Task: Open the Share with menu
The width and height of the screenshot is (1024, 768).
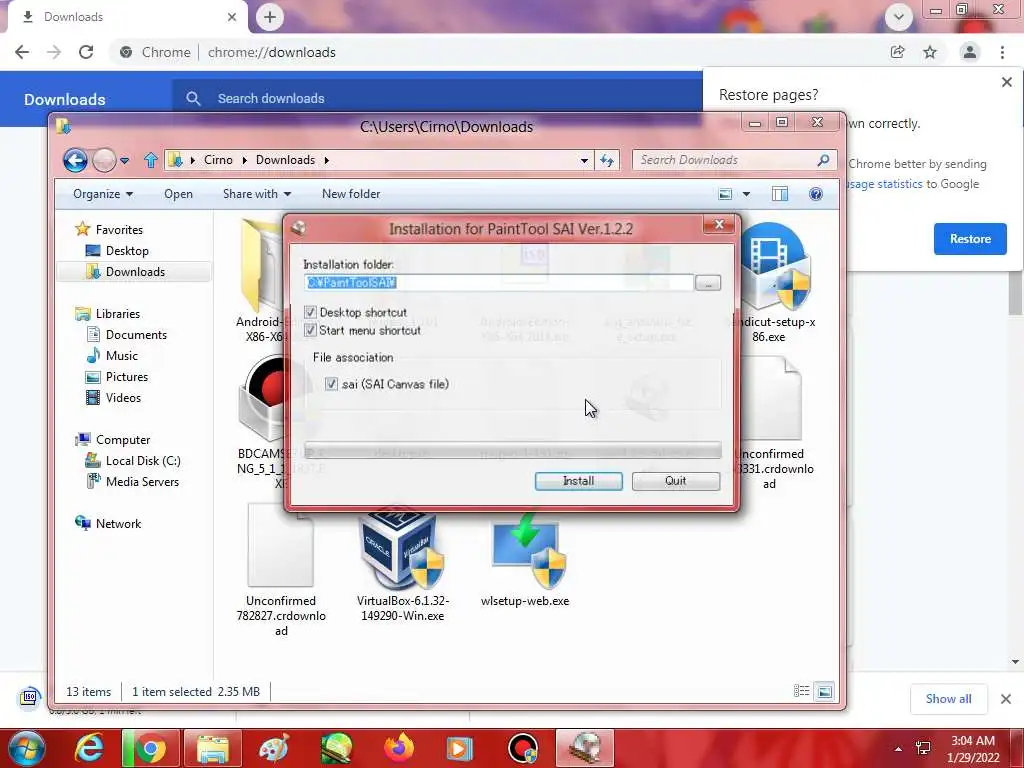Action: (257, 194)
